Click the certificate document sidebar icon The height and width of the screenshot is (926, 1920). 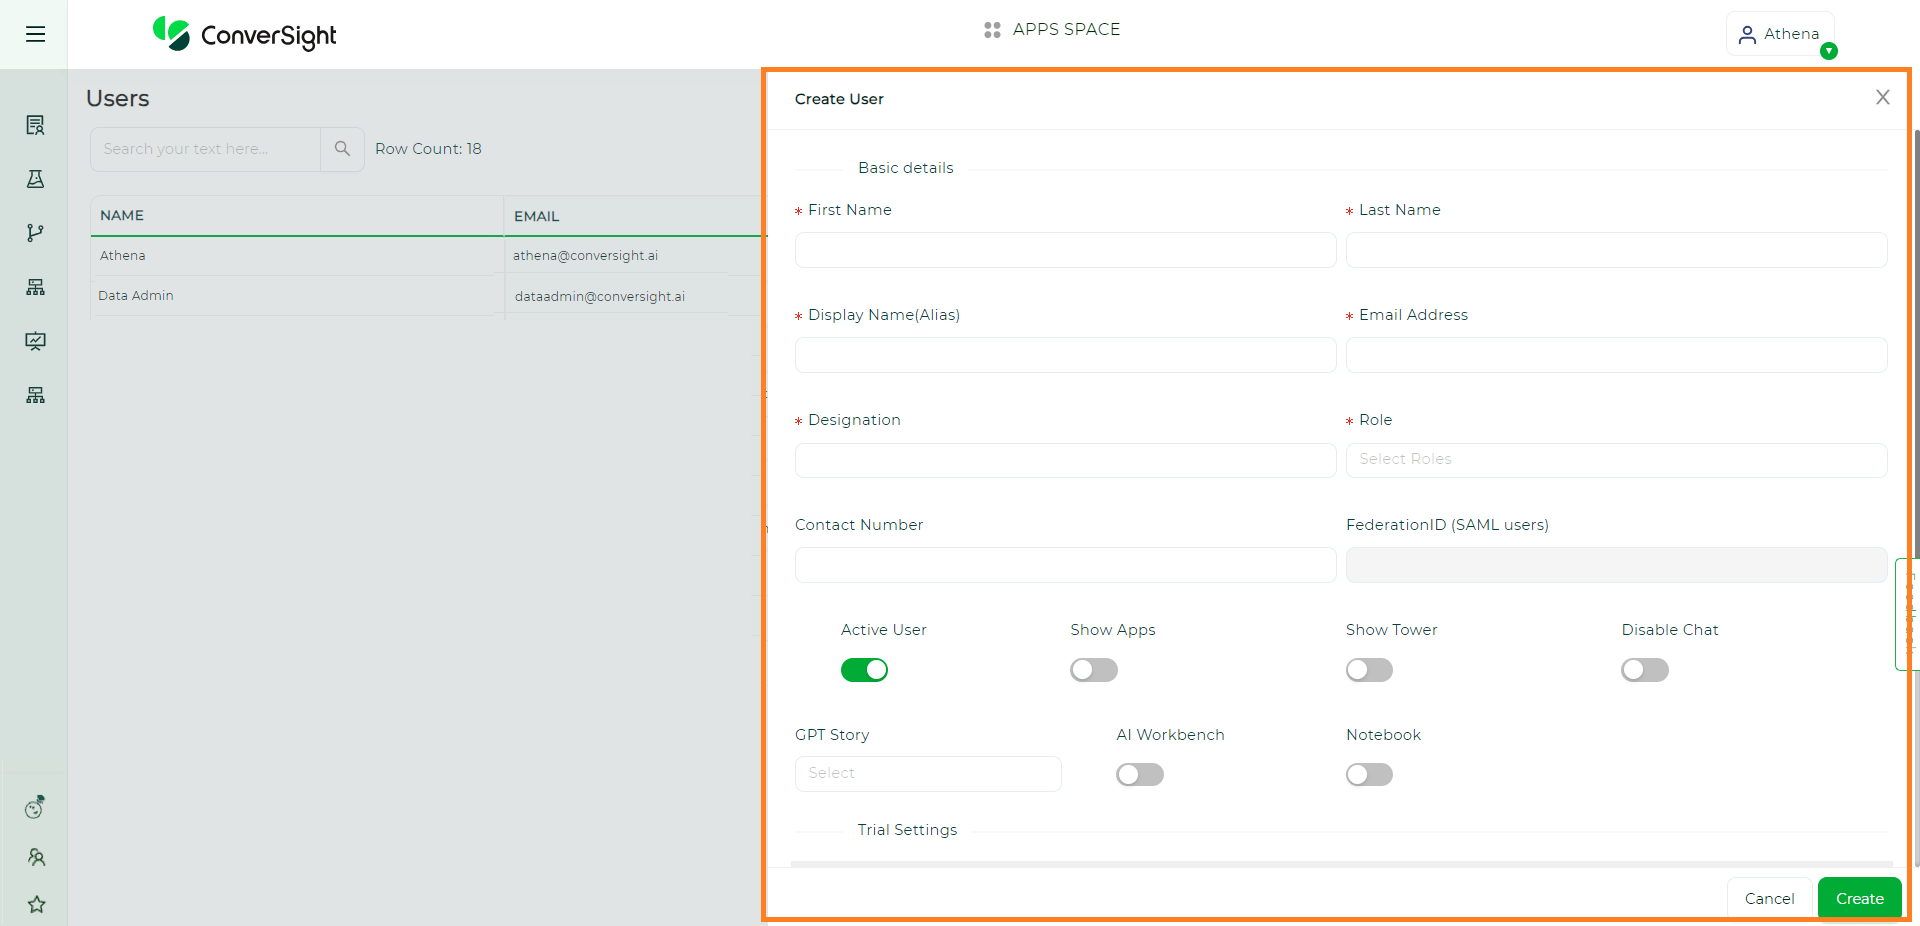click(35, 125)
